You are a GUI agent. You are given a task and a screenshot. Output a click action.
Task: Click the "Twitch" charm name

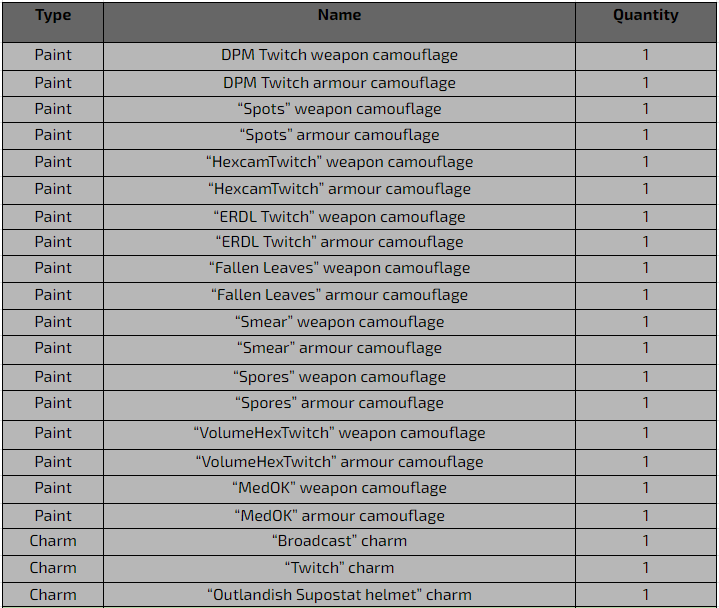click(339, 568)
